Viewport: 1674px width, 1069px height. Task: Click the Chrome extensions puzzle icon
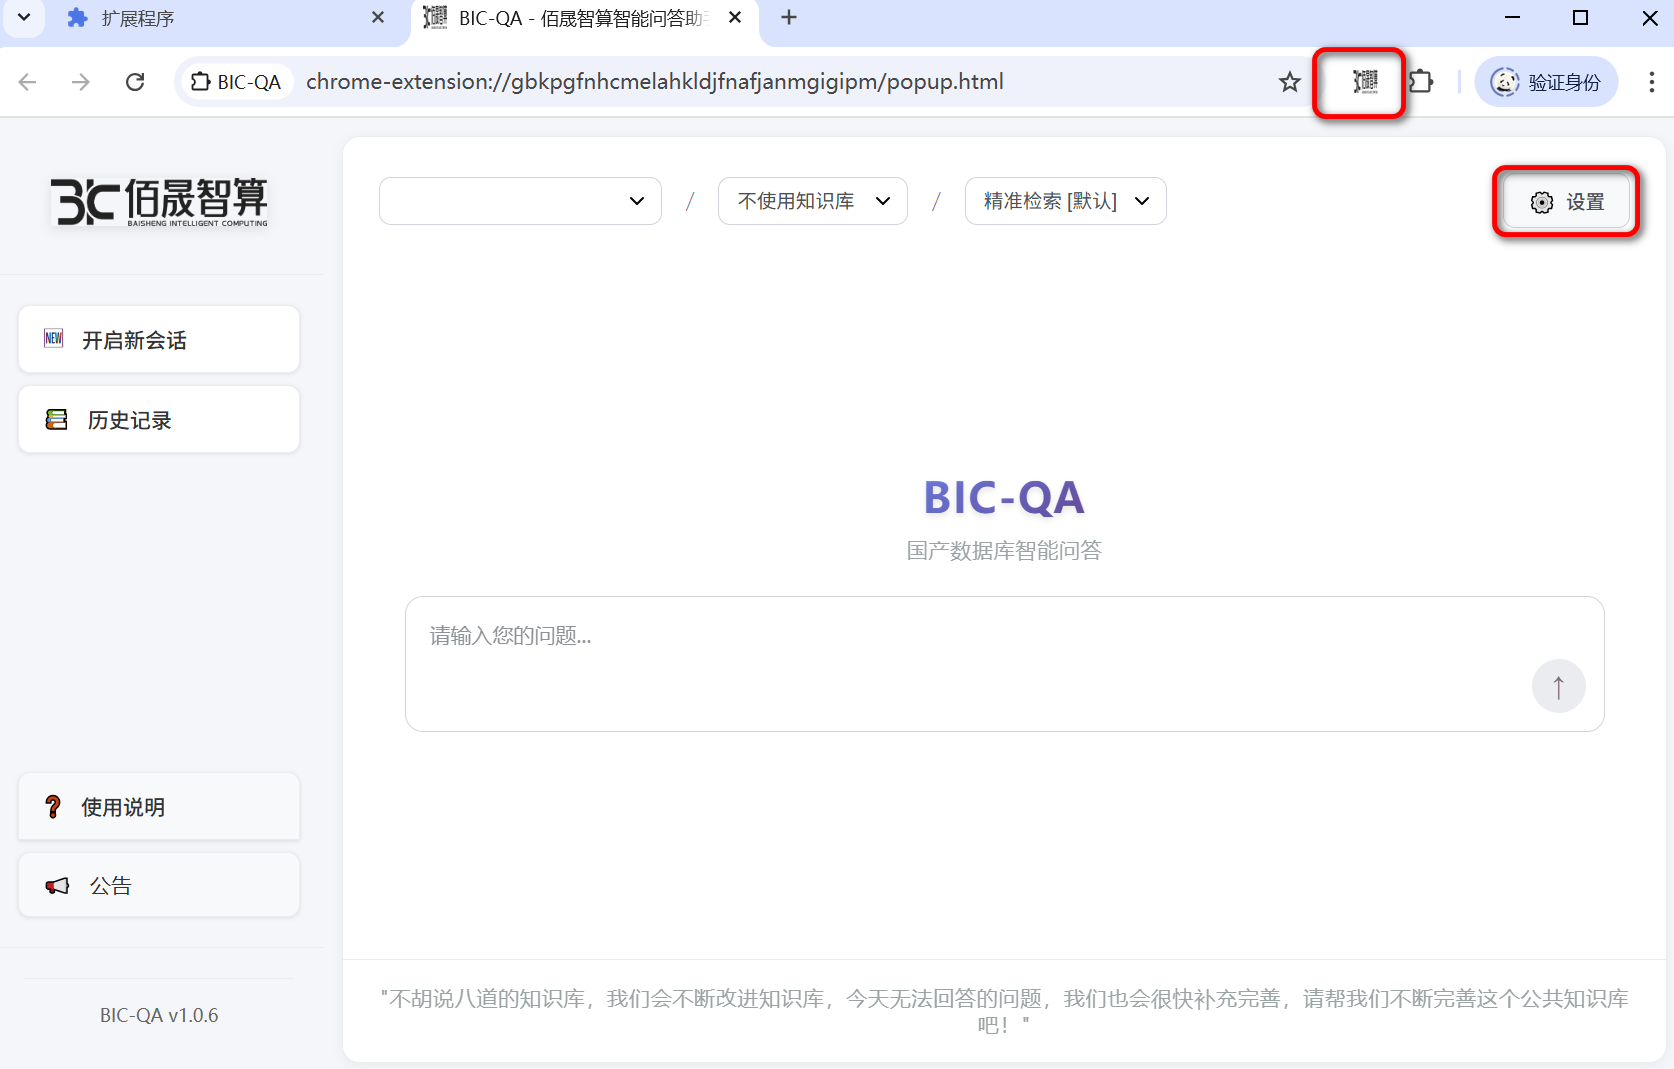(x=1421, y=82)
